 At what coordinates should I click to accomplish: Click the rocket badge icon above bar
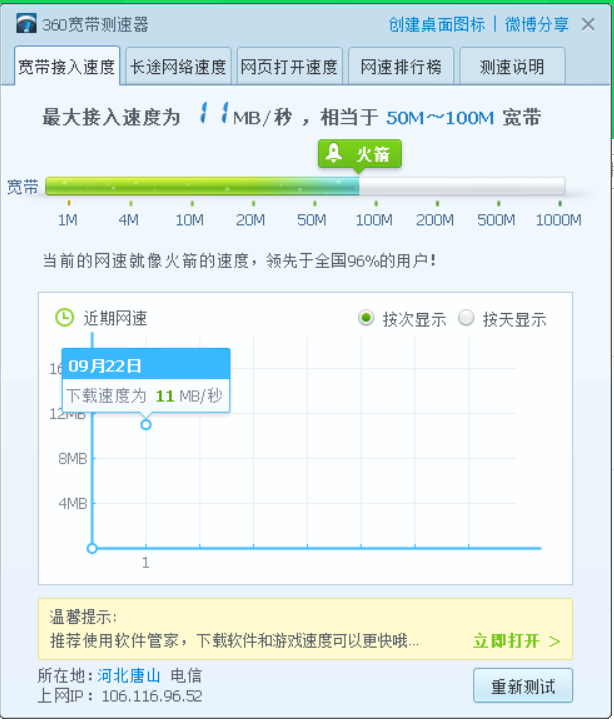click(333, 153)
